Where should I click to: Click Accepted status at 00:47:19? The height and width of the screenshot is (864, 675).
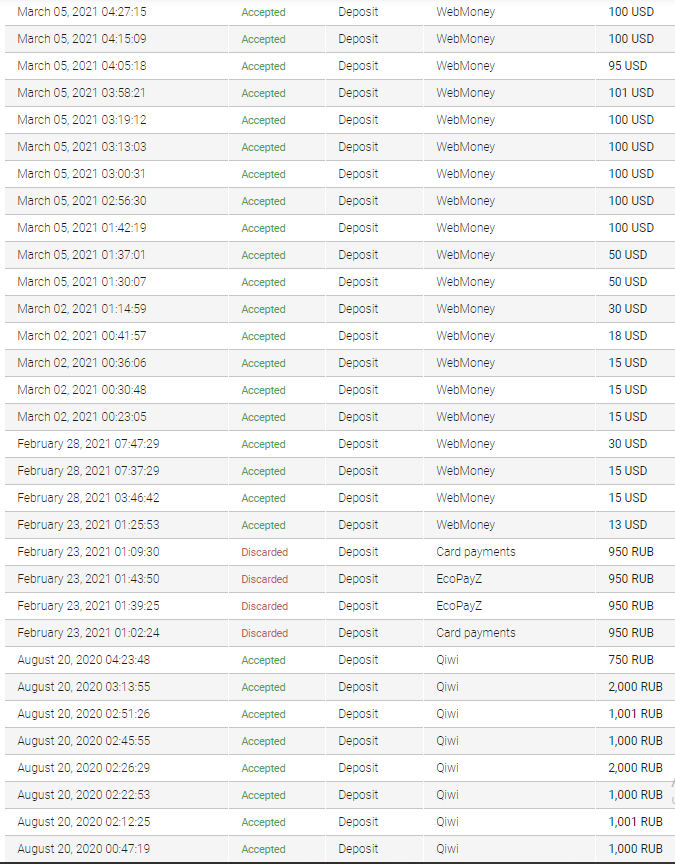pyautogui.click(x=263, y=849)
